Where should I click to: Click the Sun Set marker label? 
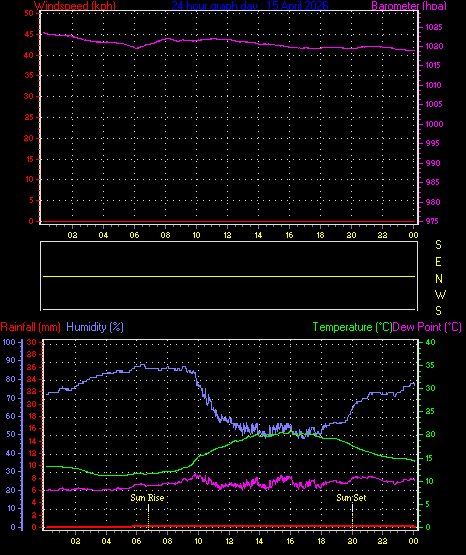click(x=351, y=498)
